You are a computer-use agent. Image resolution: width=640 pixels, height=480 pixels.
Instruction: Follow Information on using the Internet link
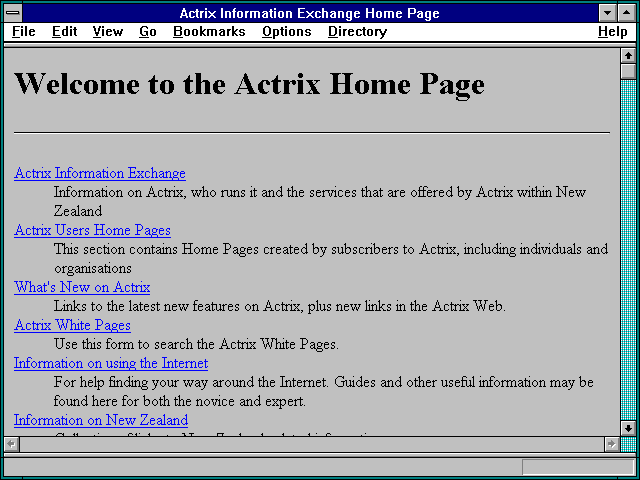tap(111, 363)
